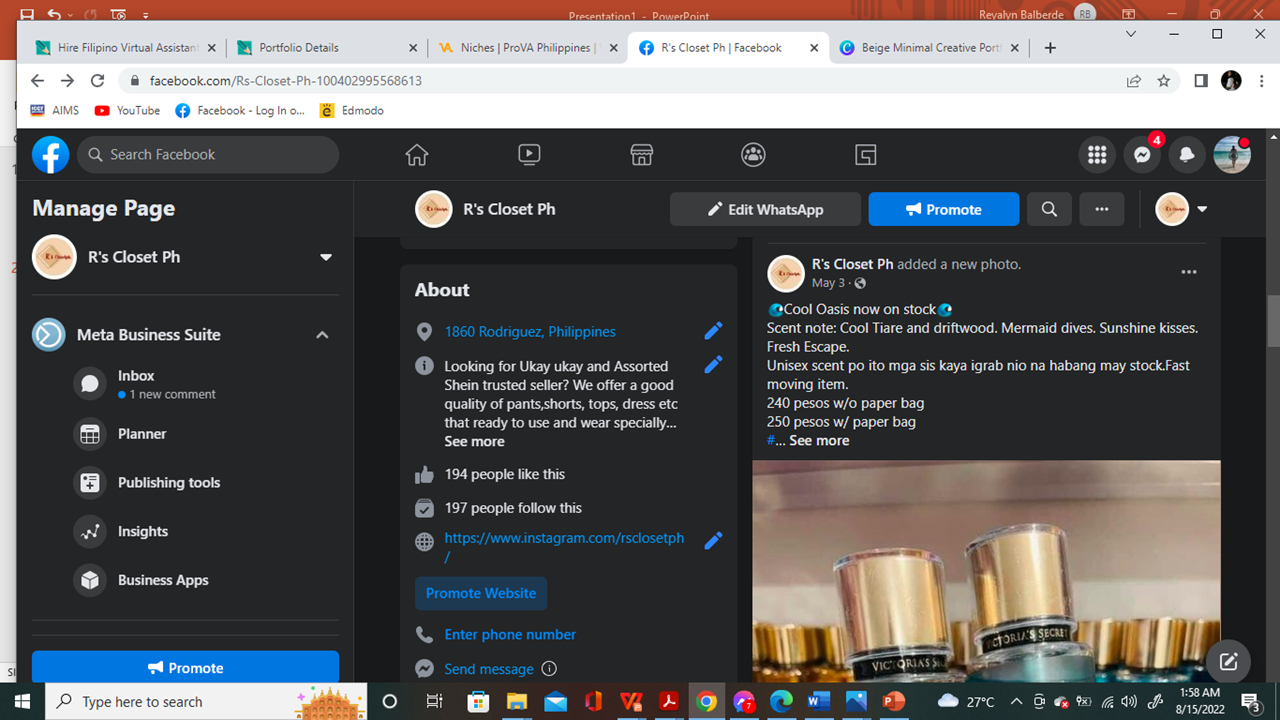The width and height of the screenshot is (1280, 720).
Task: Click the Facebook logo icon
Action: [x=50, y=155]
